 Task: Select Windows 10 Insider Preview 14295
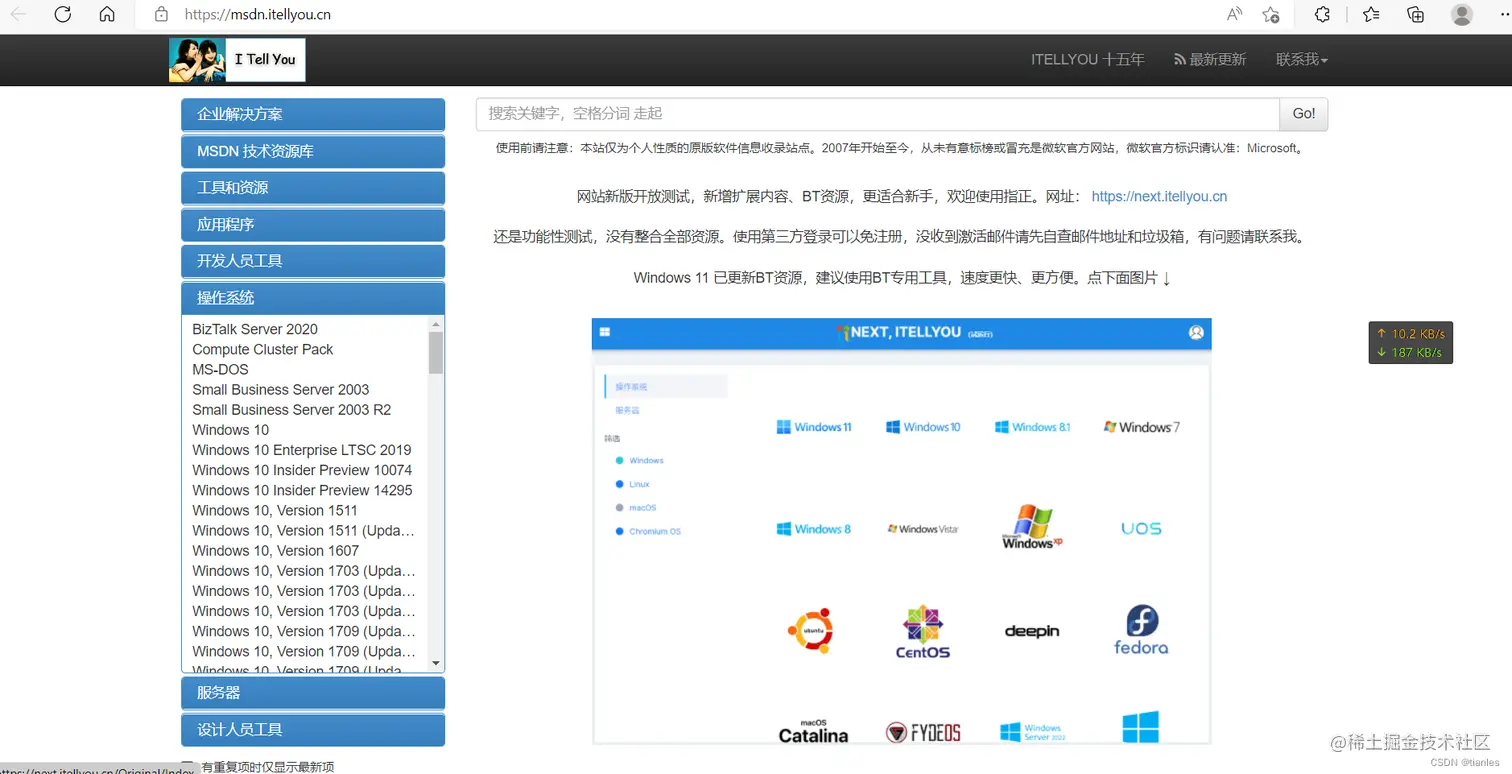click(302, 490)
